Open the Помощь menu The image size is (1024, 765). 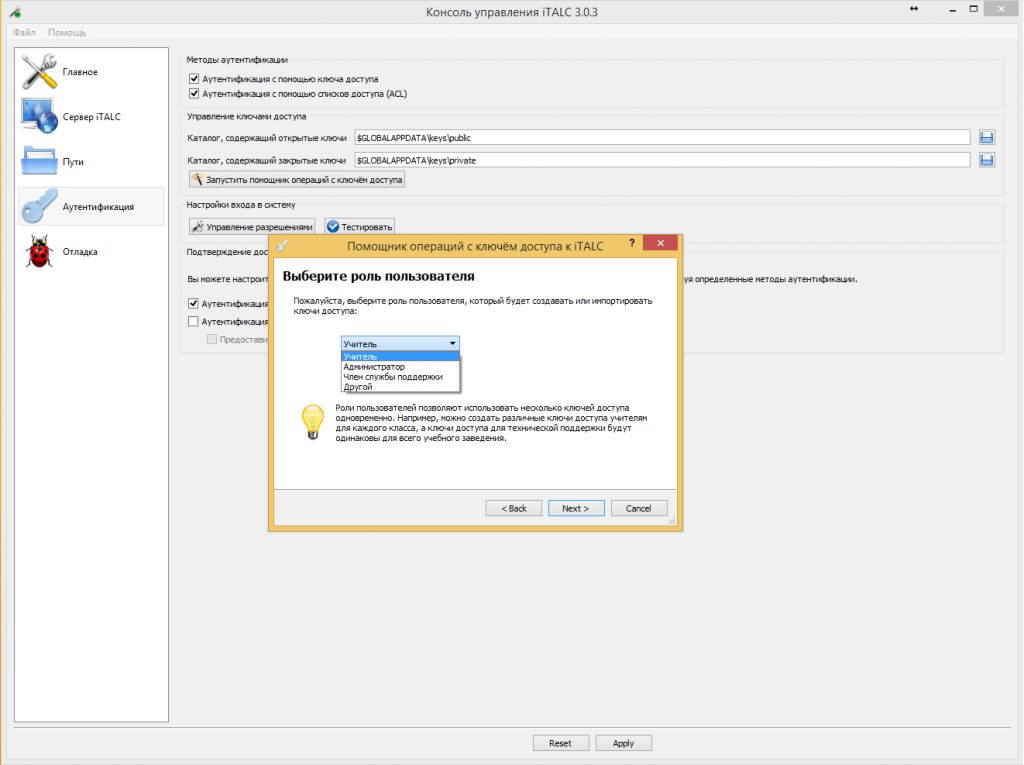click(x=67, y=32)
